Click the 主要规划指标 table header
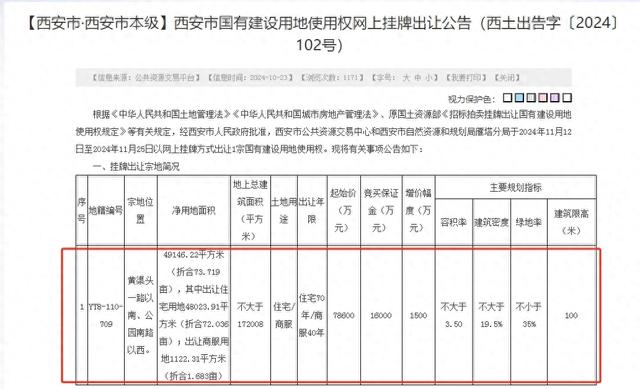 pyautogui.click(x=516, y=188)
